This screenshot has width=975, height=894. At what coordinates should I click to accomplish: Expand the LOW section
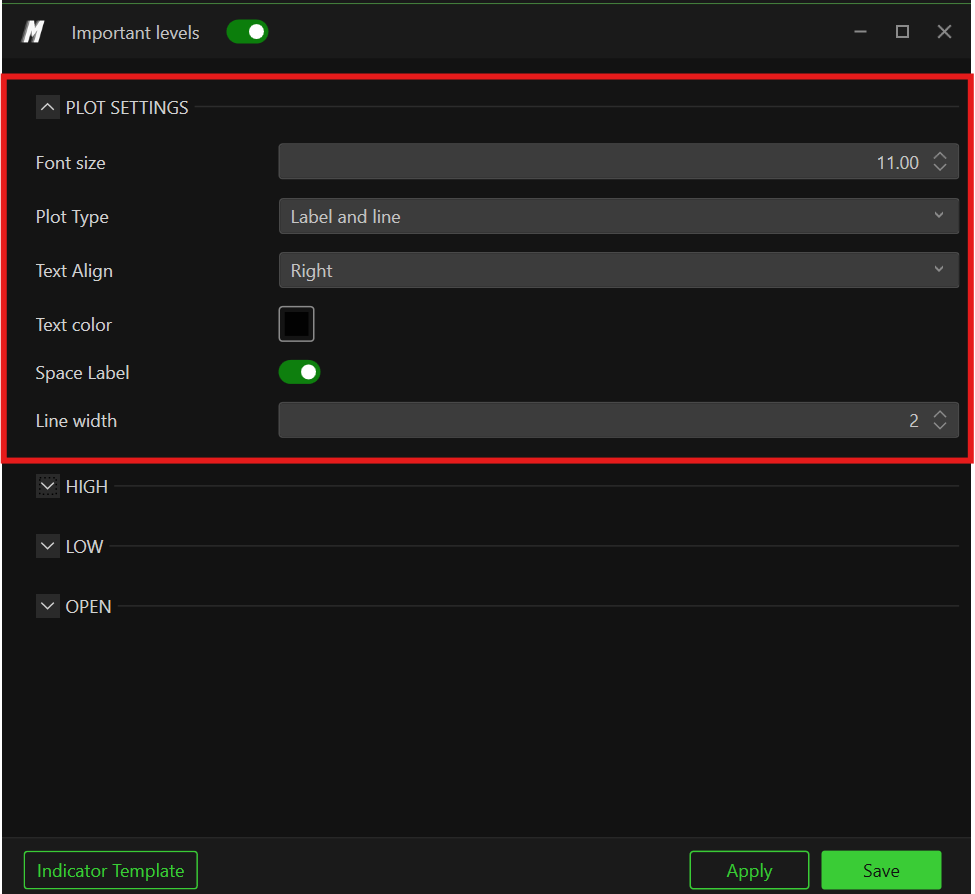tap(47, 546)
